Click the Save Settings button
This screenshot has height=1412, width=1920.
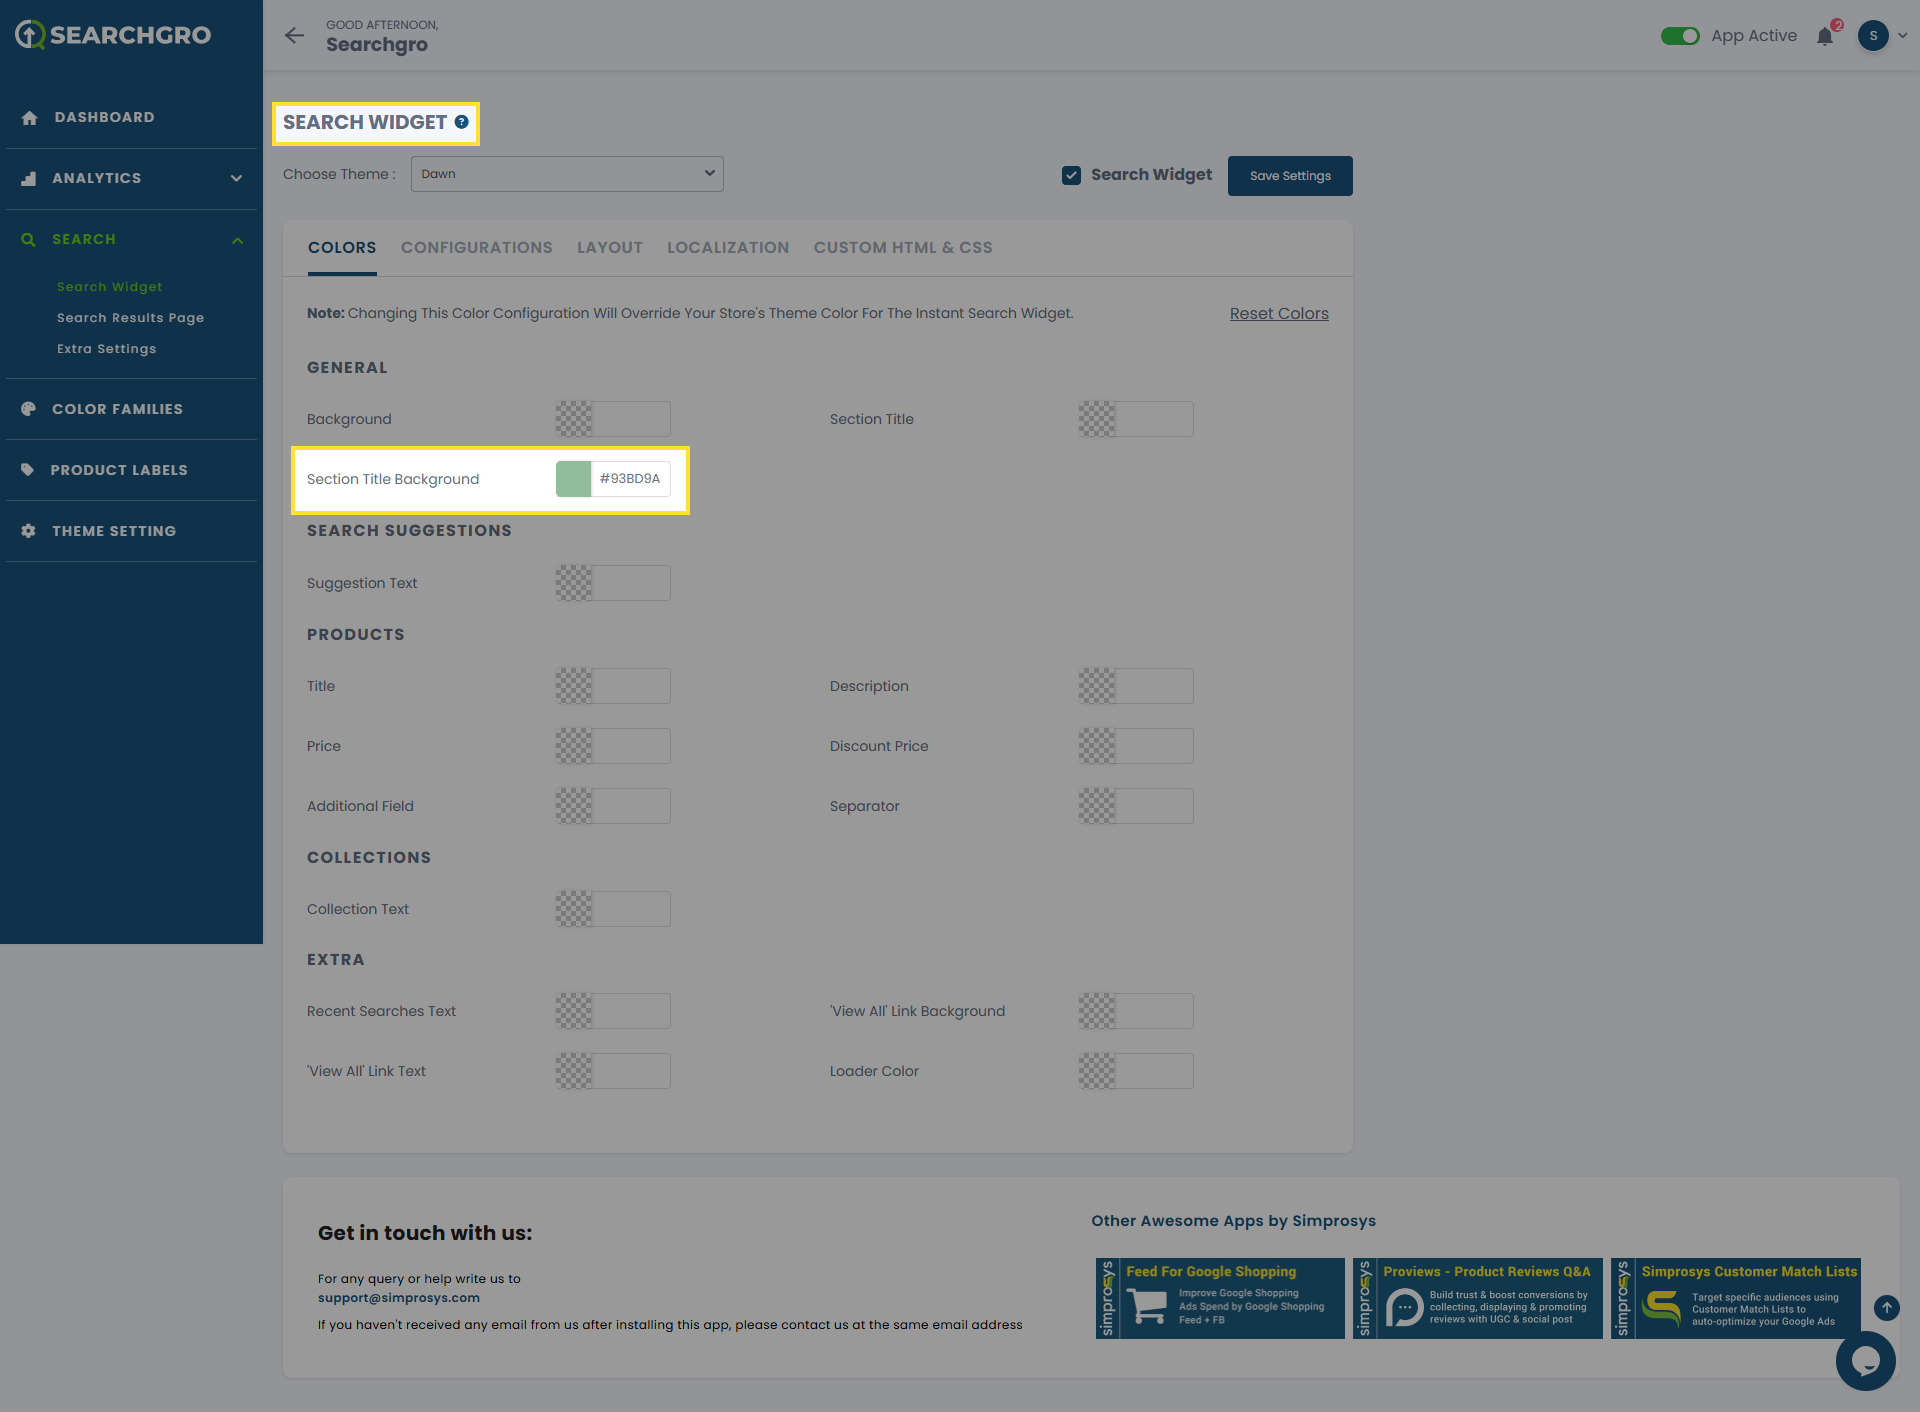1289,176
